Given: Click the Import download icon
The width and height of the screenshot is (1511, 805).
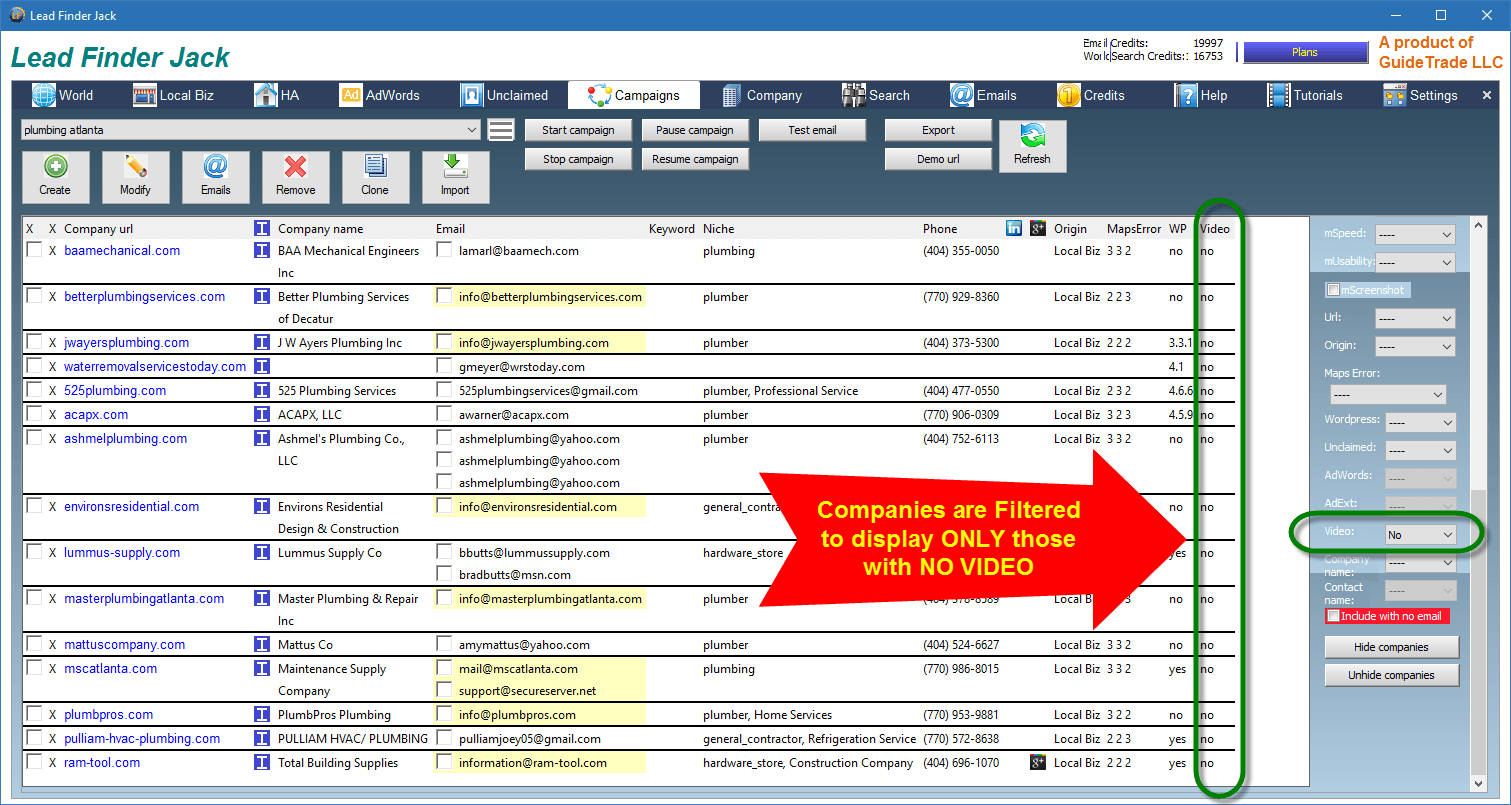Looking at the screenshot, I should [x=455, y=168].
